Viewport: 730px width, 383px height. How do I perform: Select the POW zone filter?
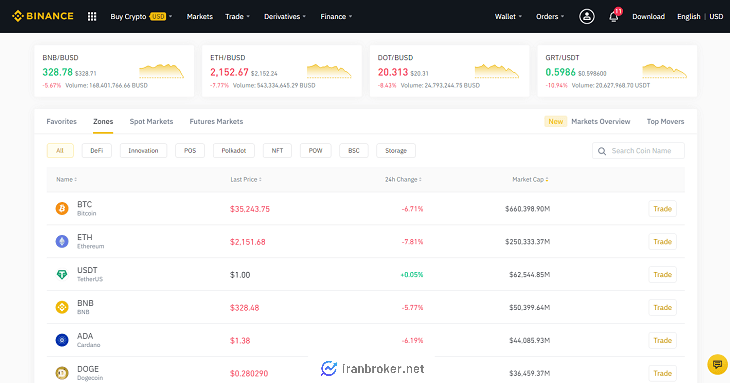click(x=316, y=151)
